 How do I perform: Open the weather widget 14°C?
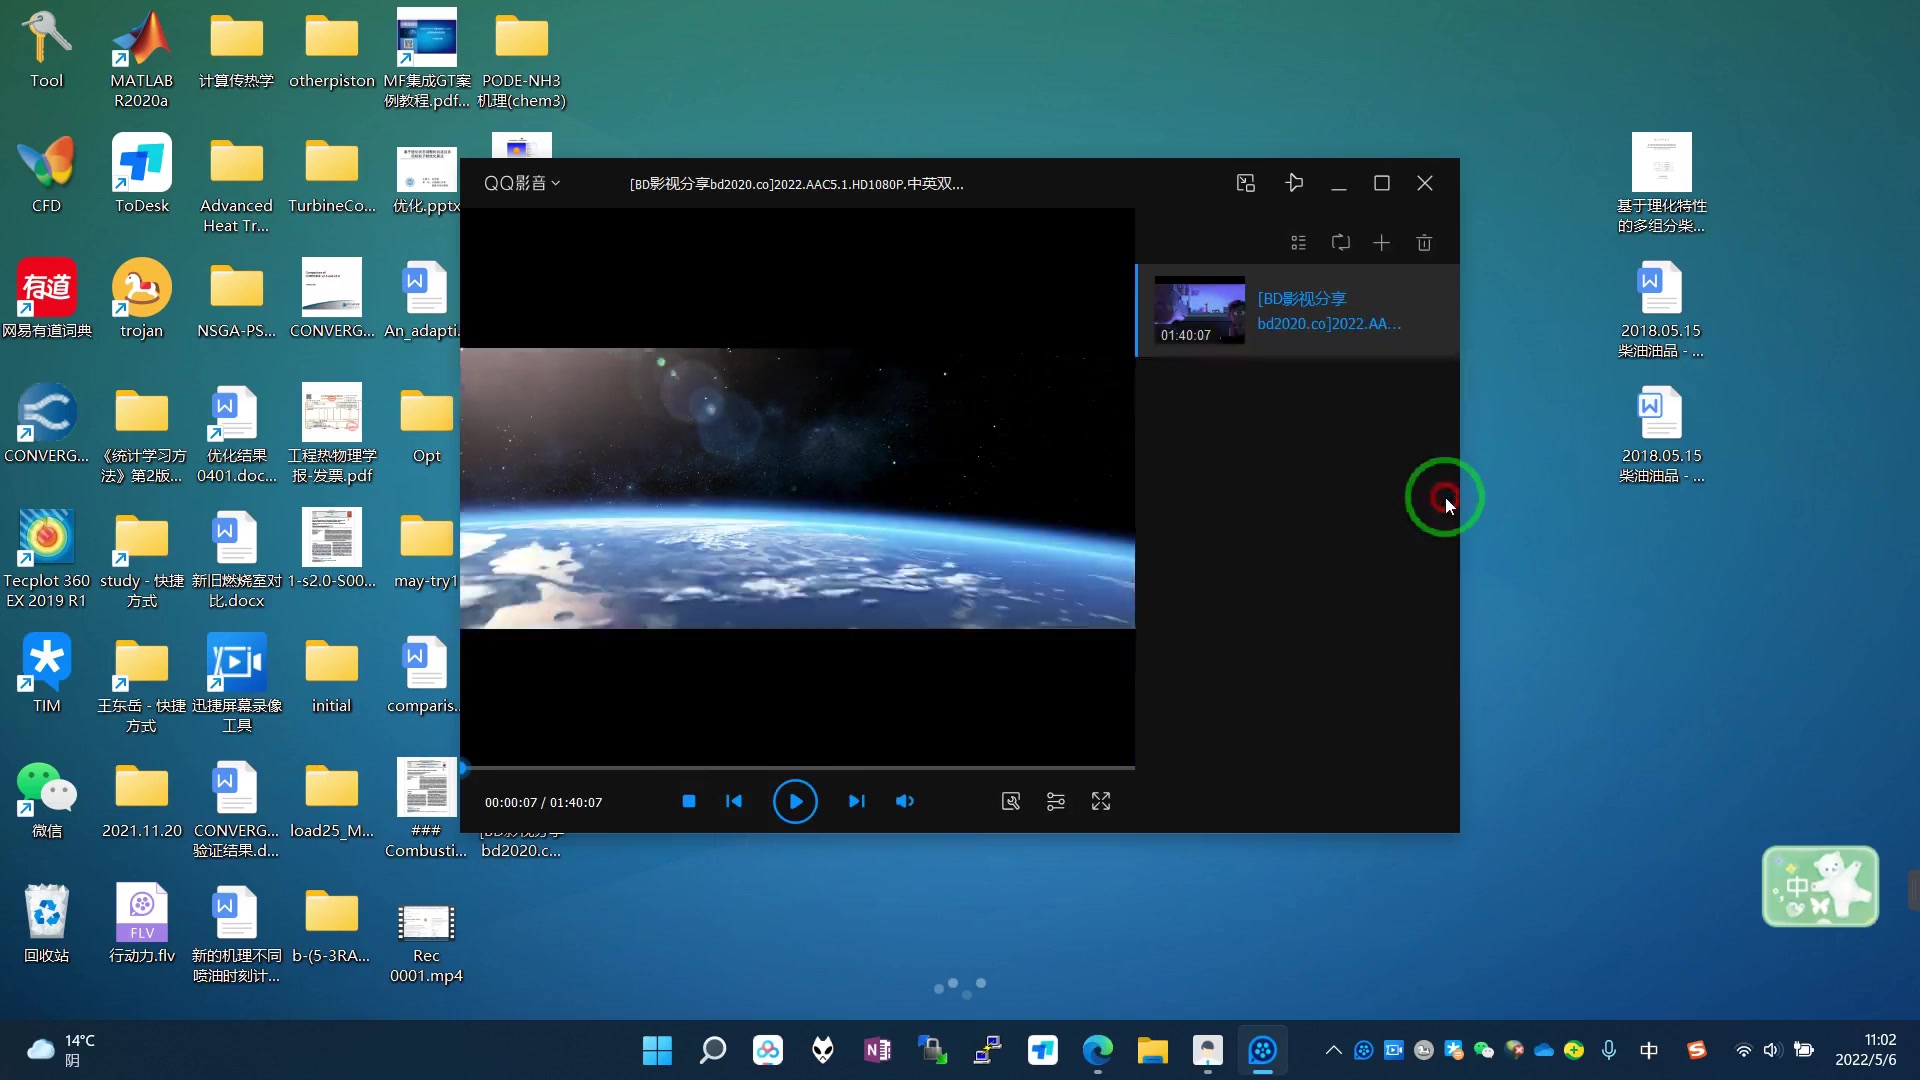60,1050
